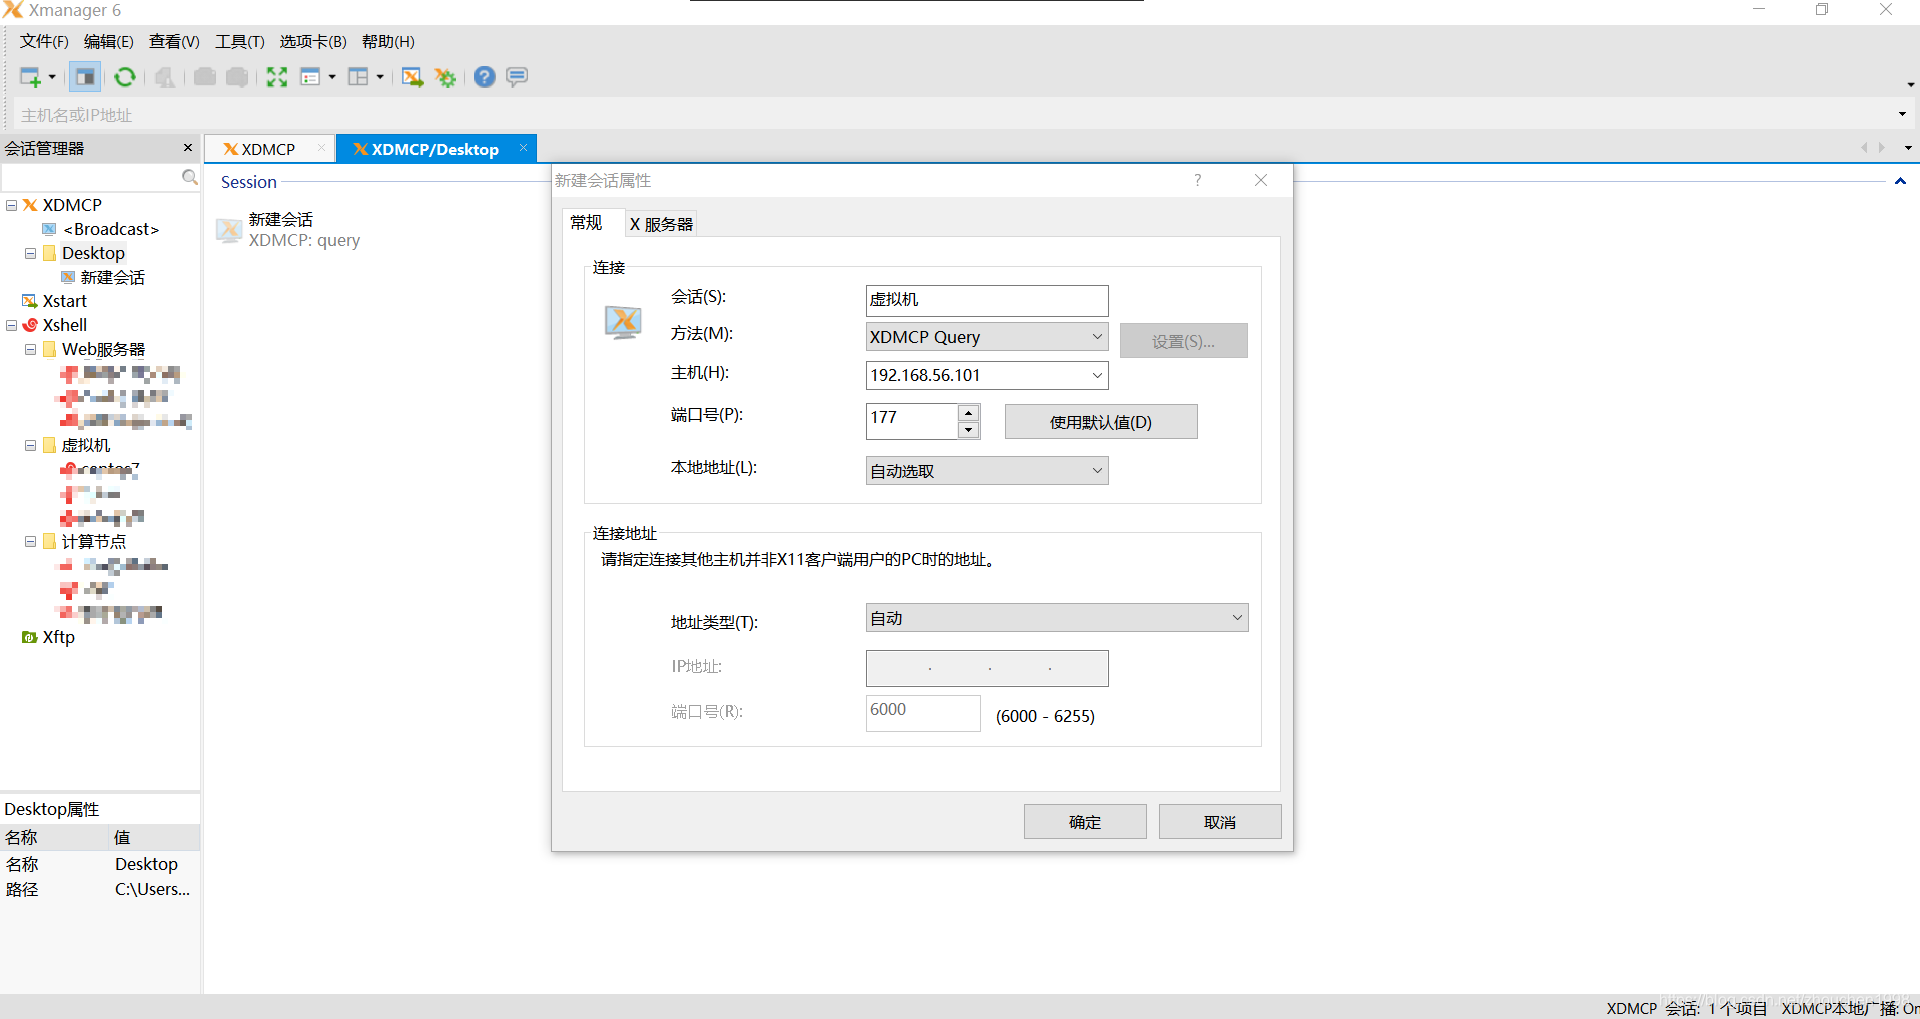
Task: Open the 工具(T) menu
Action: click(239, 41)
